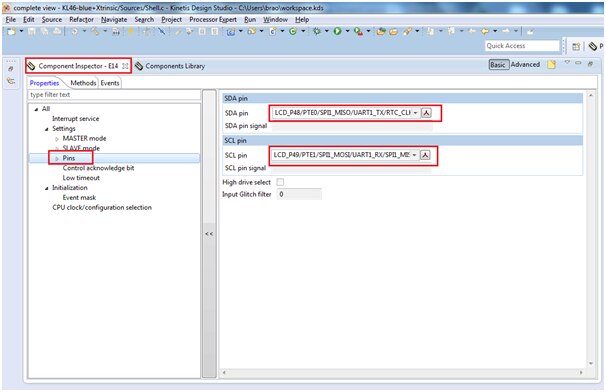Click the yellow star toolbar icon
606x392 pixels.
pos(131,32)
